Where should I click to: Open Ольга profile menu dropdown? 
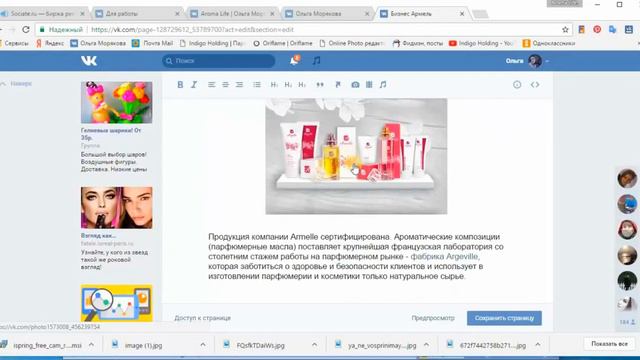pos(527,61)
